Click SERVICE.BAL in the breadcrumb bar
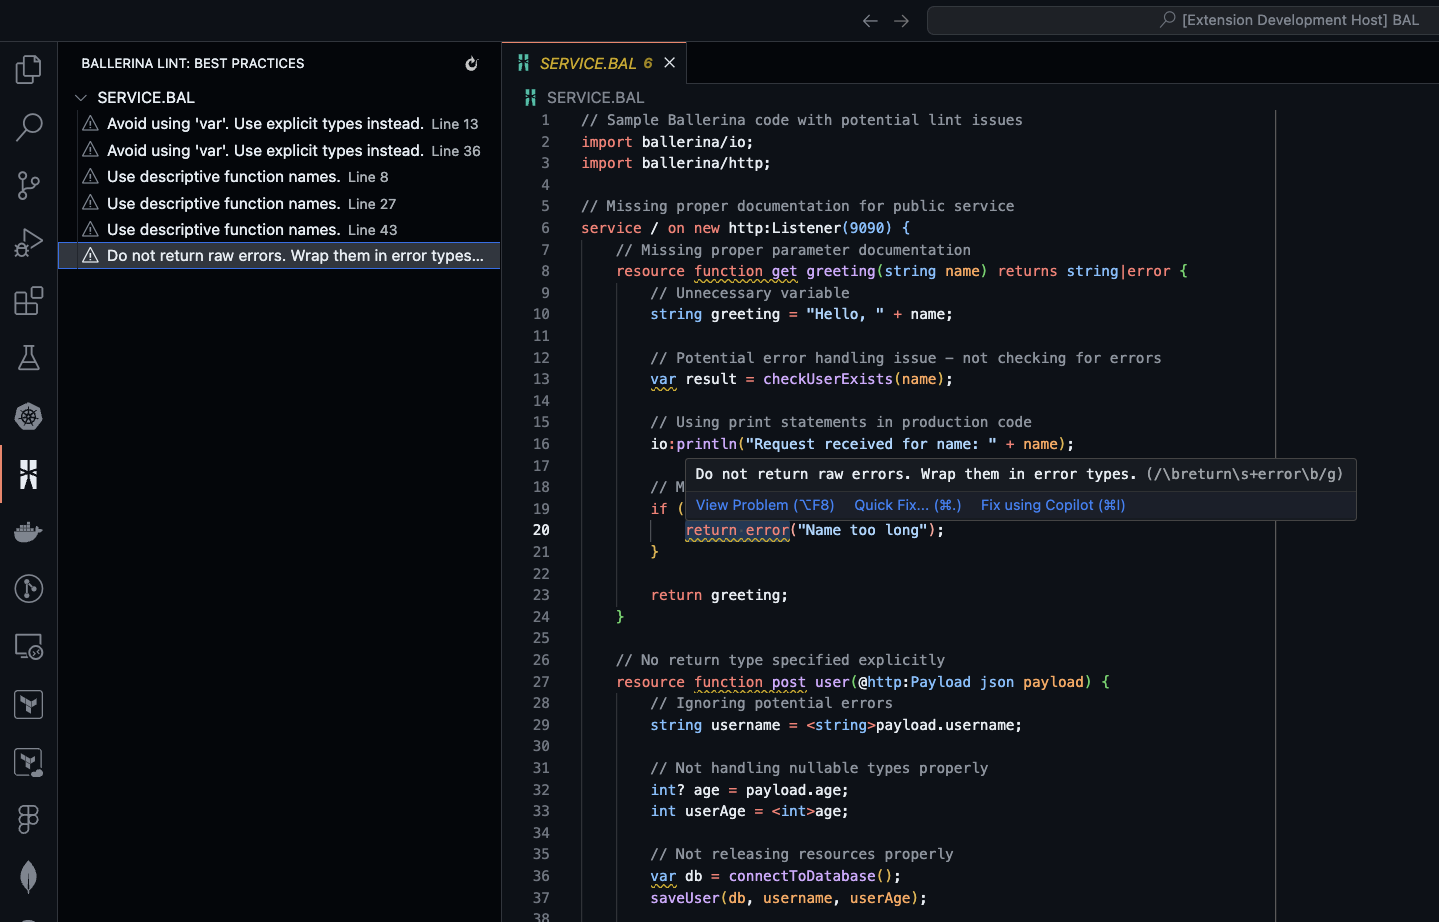The height and width of the screenshot is (922, 1439). 596,97
